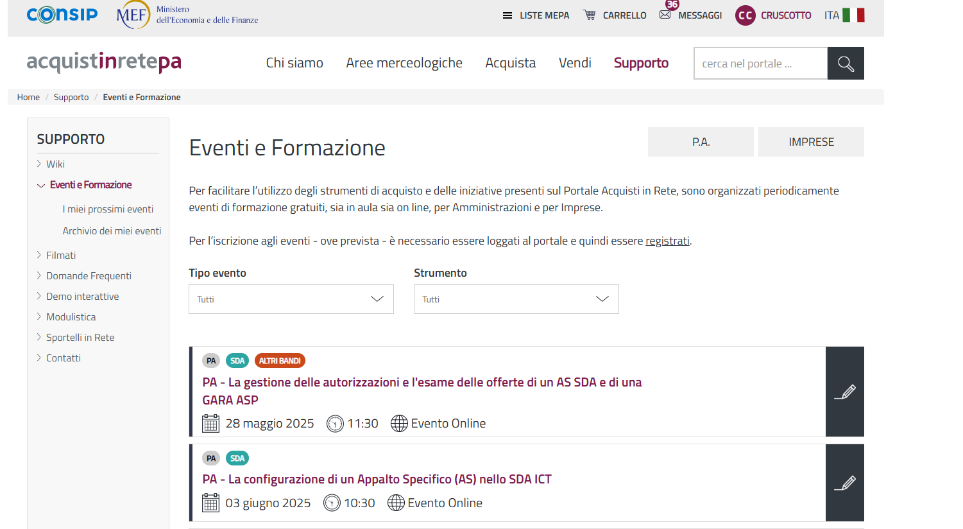Click pencil icon for the 28 maggio event
The width and height of the screenshot is (963, 529).
coord(845,392)
